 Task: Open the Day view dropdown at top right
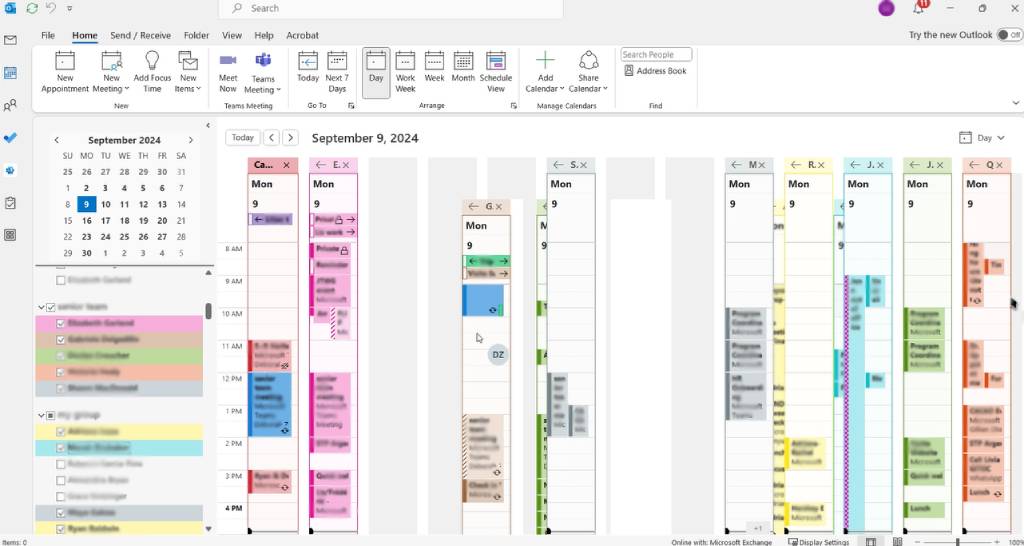coord(982,138)
